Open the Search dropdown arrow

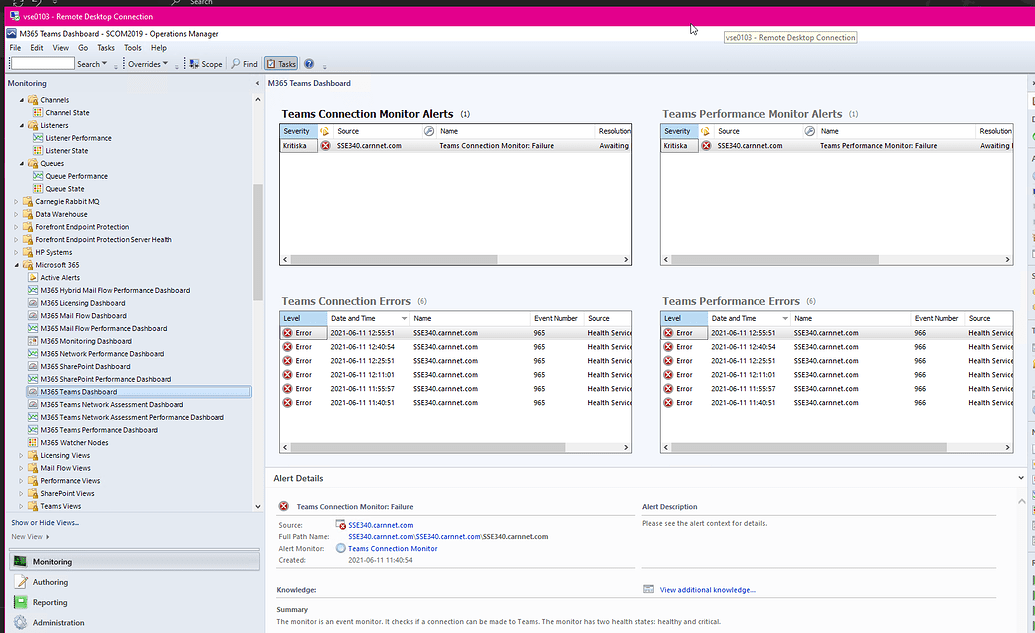106,63
